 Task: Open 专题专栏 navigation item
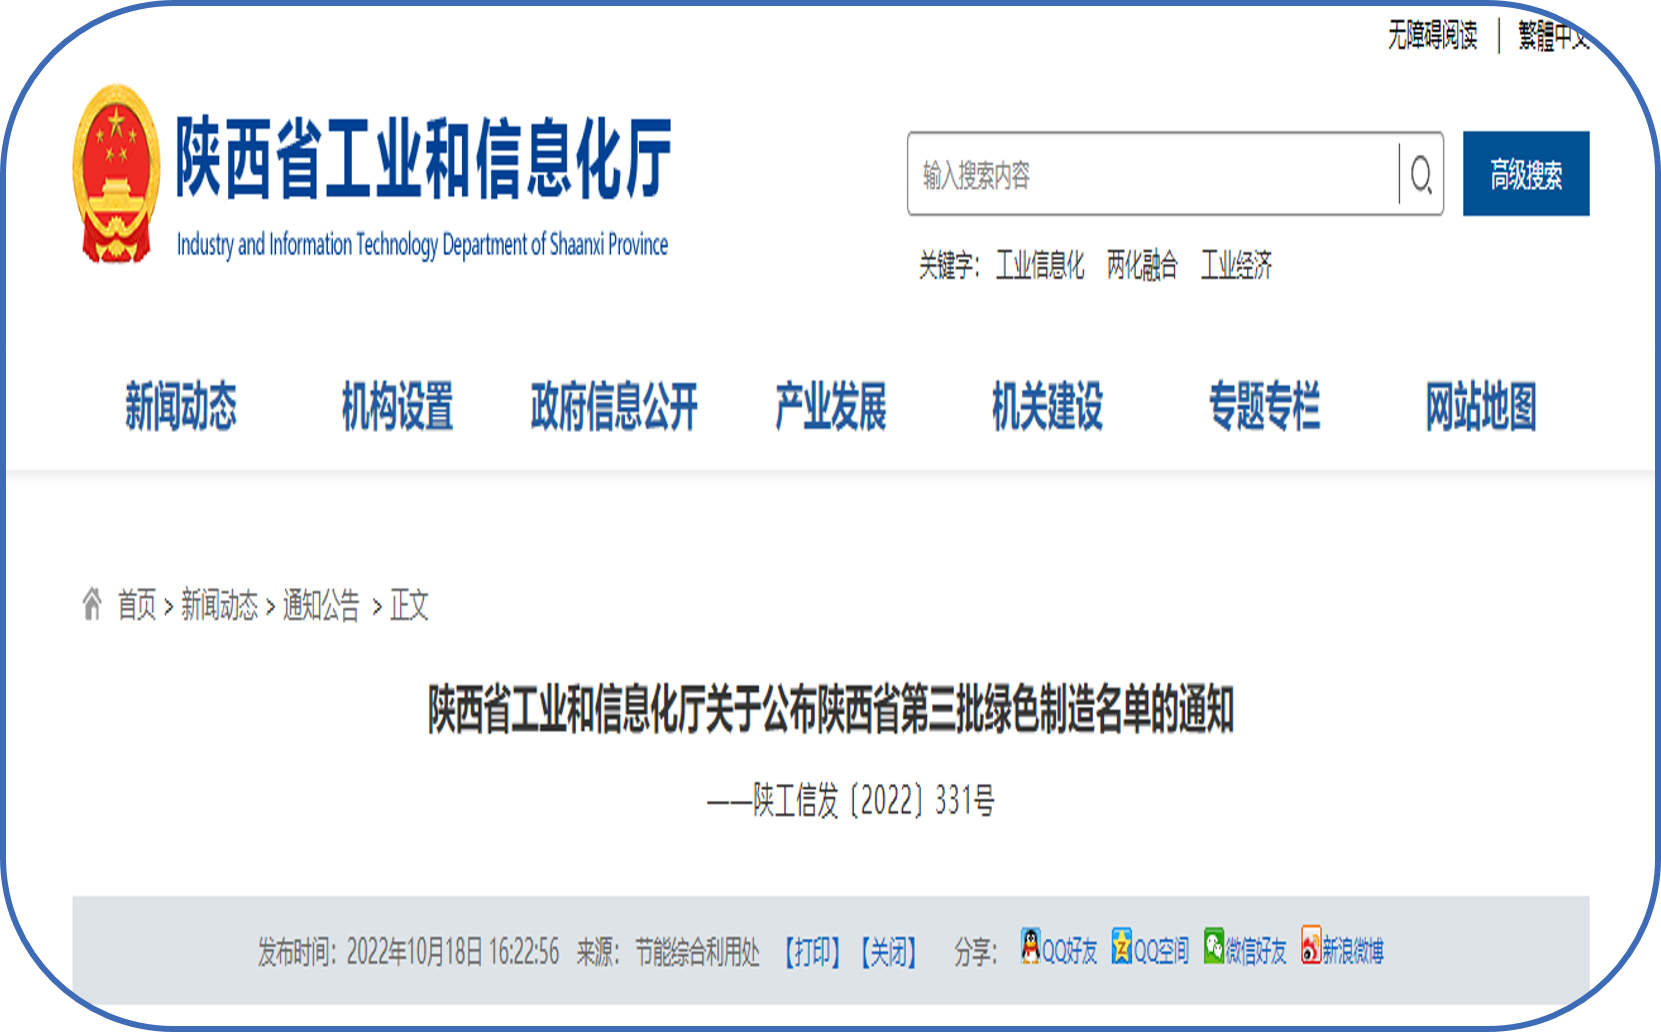pos(1264,406)
